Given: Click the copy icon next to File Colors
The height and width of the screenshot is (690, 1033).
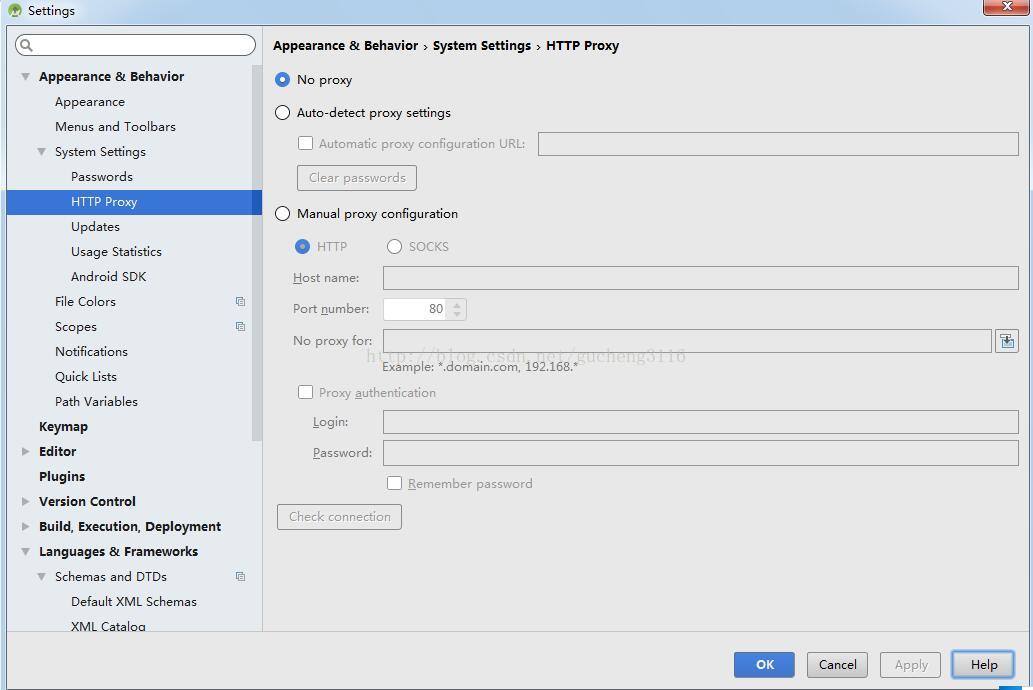Looking at the screenshot, I should [240, 301].
